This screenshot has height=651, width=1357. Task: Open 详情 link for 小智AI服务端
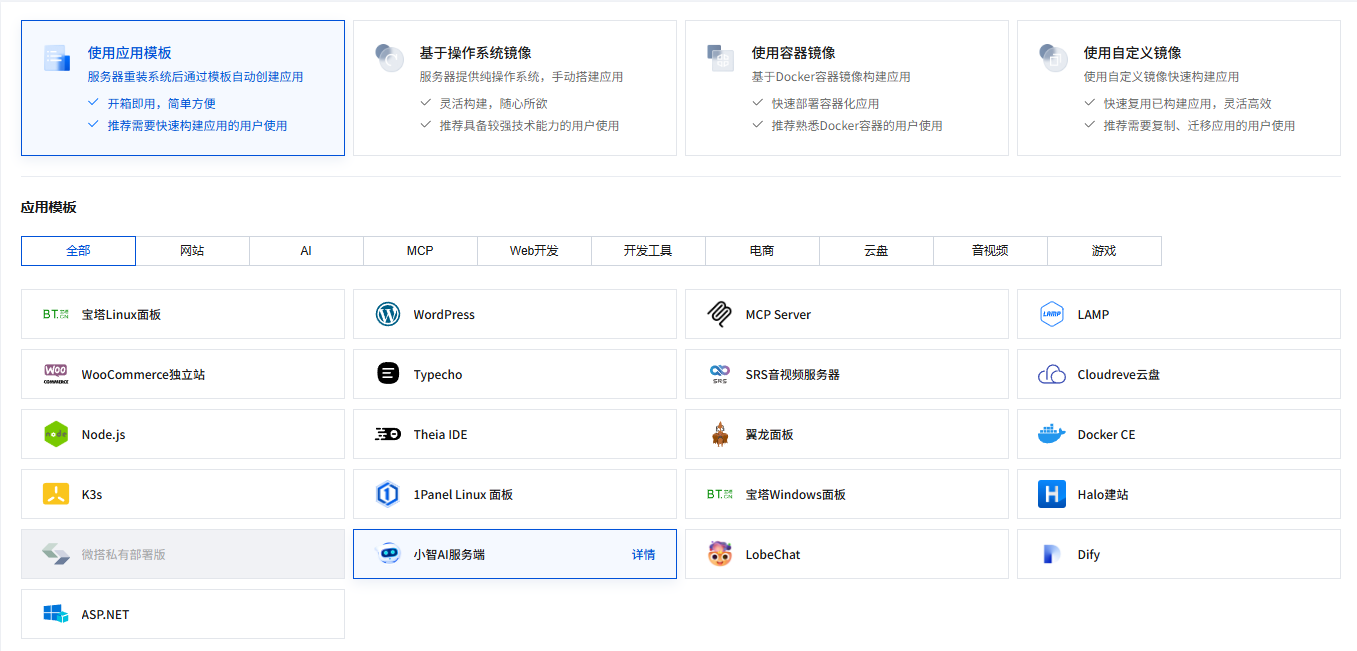tap(643, 554)
